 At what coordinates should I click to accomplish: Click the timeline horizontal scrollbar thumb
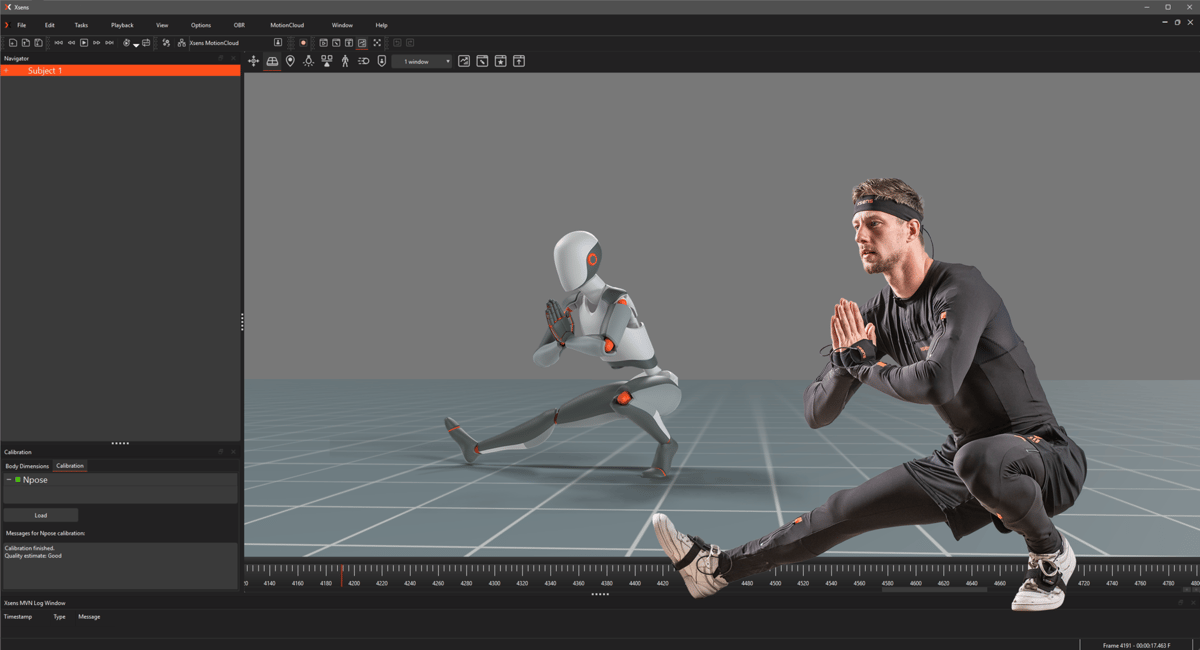tap(934, 590)
